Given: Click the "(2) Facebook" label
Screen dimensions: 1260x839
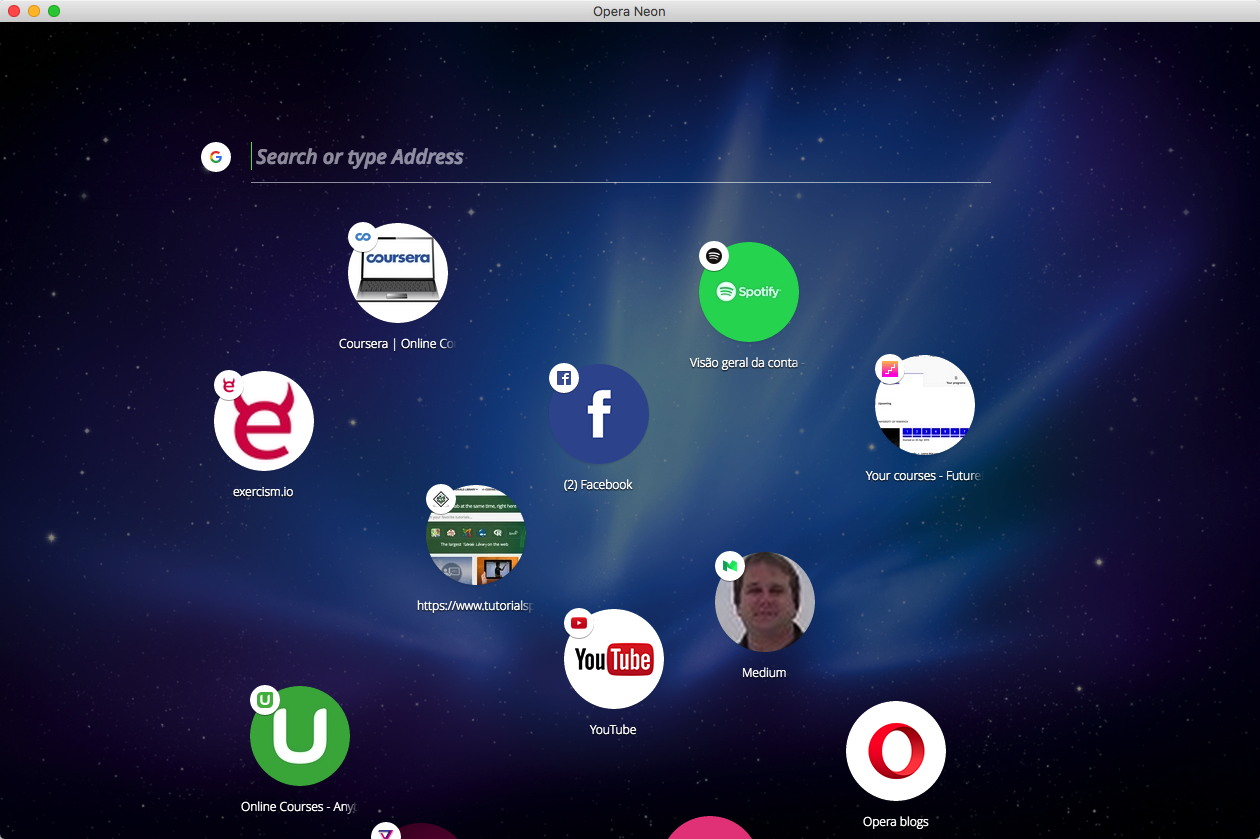Looking at the screenshot, I should click(598, 485).
